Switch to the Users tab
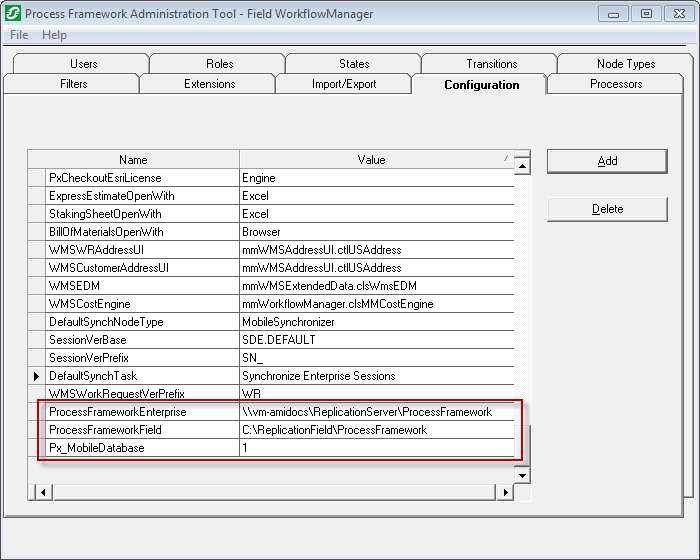Image resolution: width=700 pixels, height=560 pixels. click(84, 64)
